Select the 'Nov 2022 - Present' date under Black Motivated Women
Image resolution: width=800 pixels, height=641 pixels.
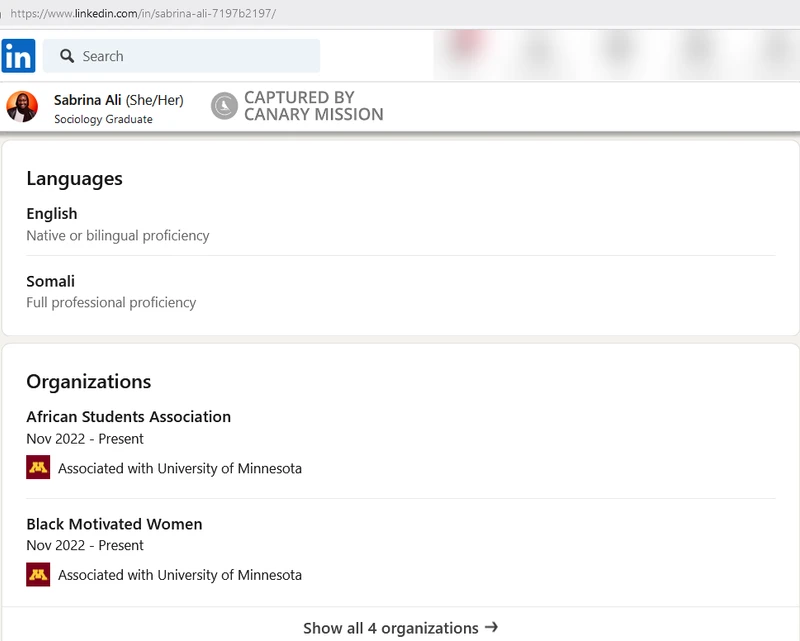coord(85,546)
